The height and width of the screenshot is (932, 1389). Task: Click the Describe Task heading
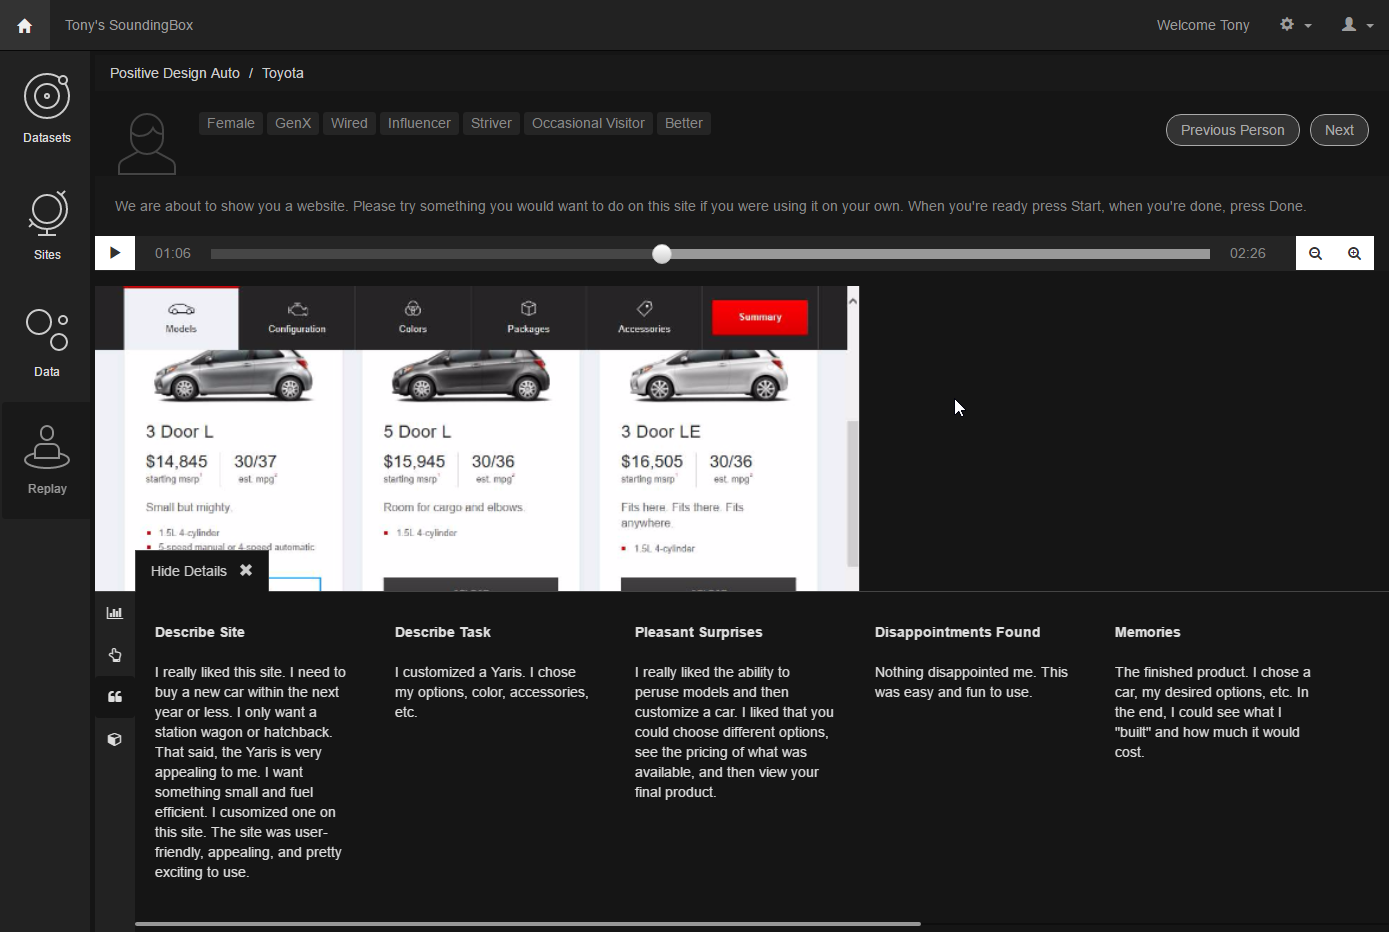443,632
